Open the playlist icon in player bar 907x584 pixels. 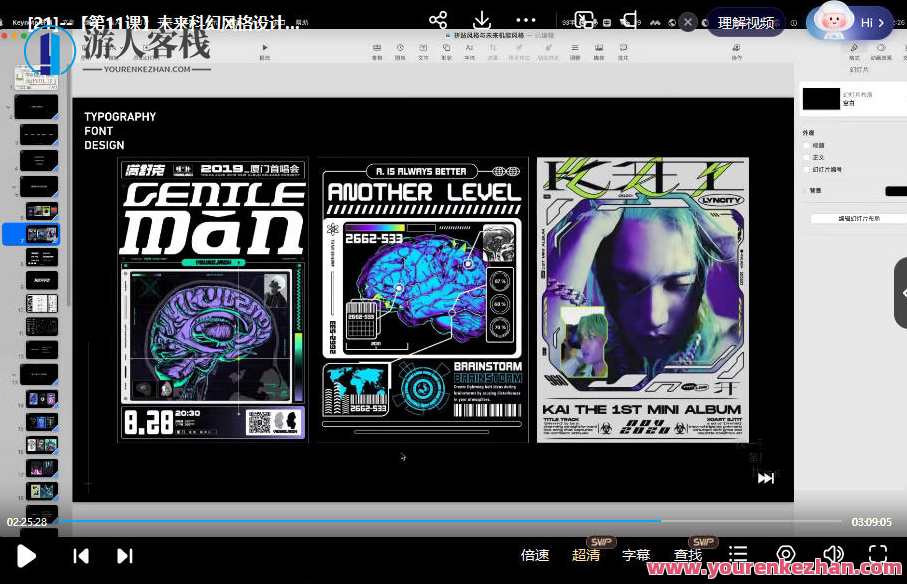[x=738, y=555]
